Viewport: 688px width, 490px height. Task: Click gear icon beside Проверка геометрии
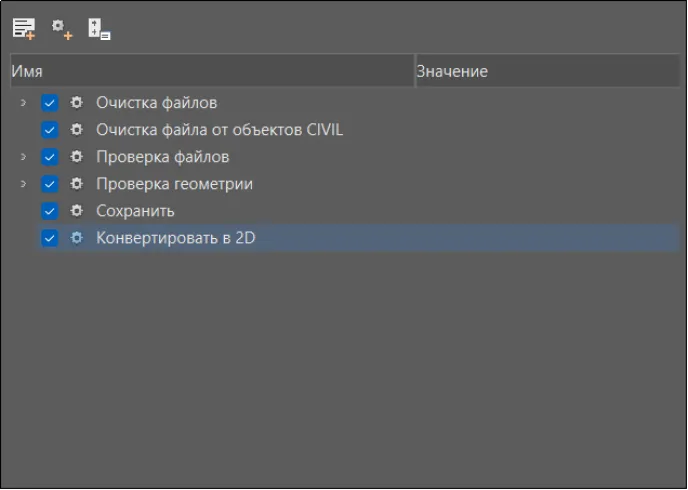(x=77, y=184)
